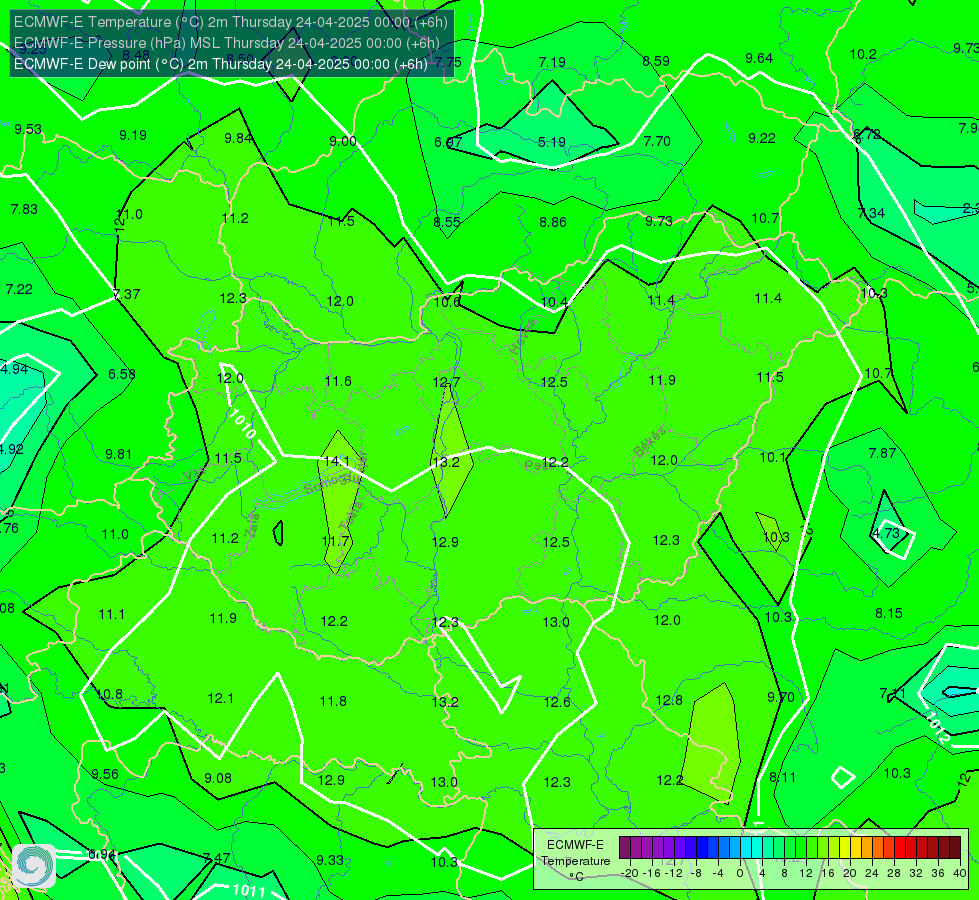Click the 7.22 temperature value
The height and width of the screenshot is (900, 979).
(19, 289)
